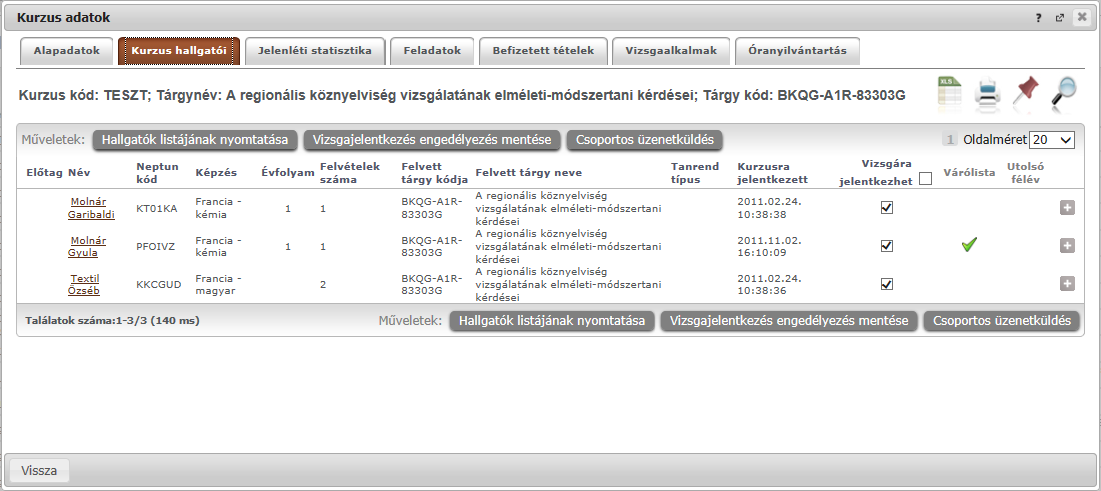
Task: Toggle the header Vizsgára jelentkezhet checkbox
Action: pos(925,180)
